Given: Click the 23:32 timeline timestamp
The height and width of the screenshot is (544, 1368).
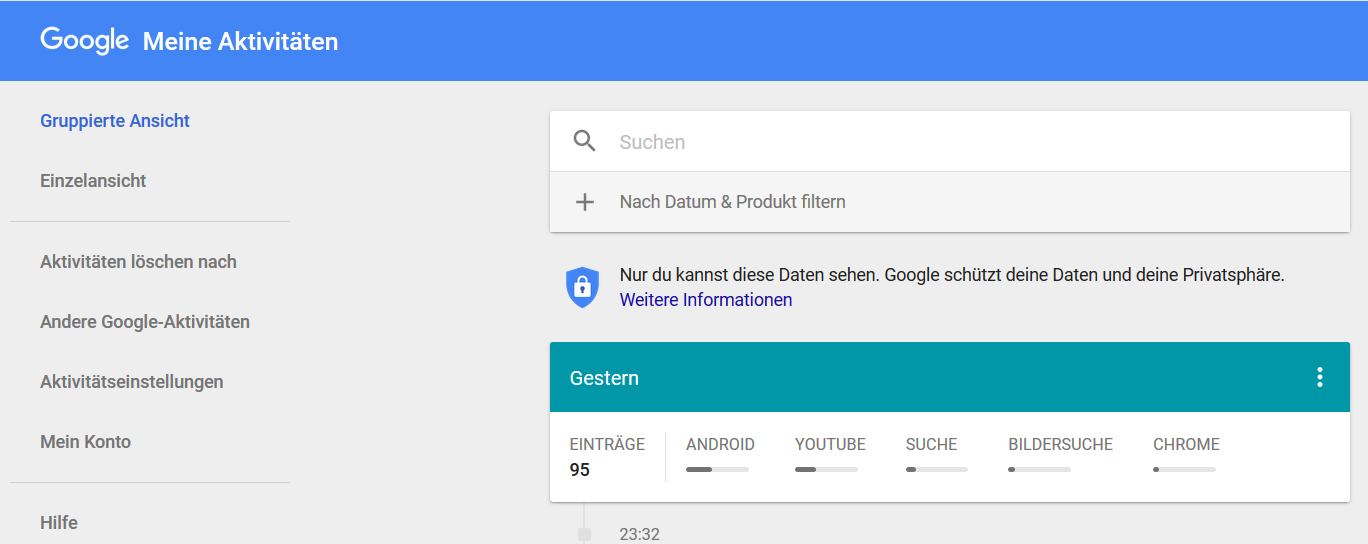Looking at the screenshot, I should point(639,534).
